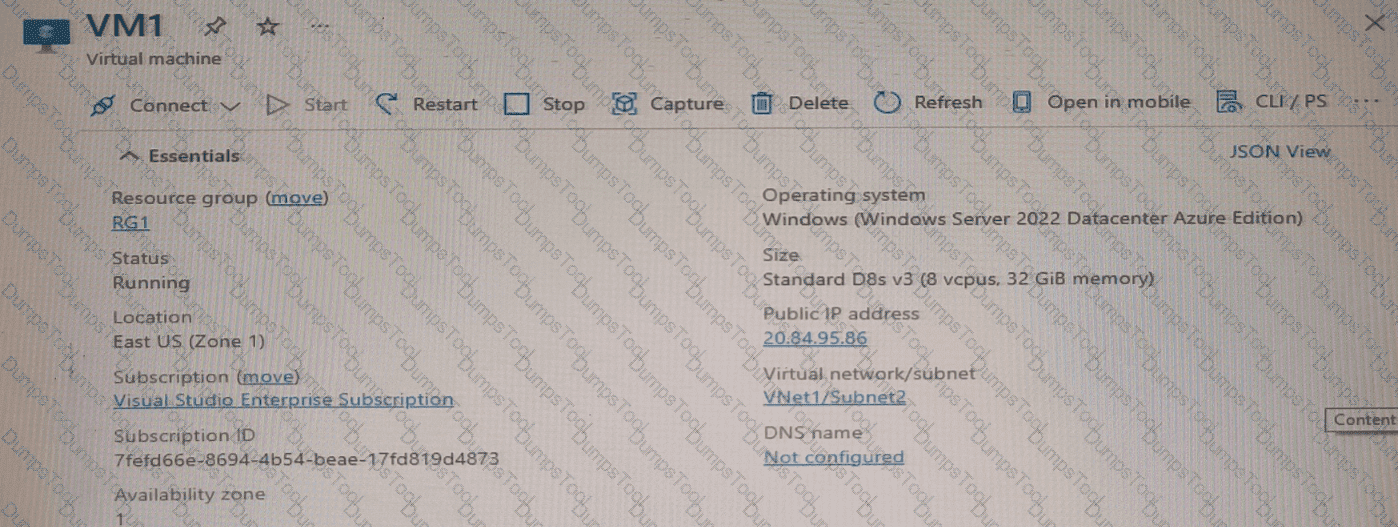Click the Operating system label
This screenshot has height=527, width=1398.
coord(844,195)
